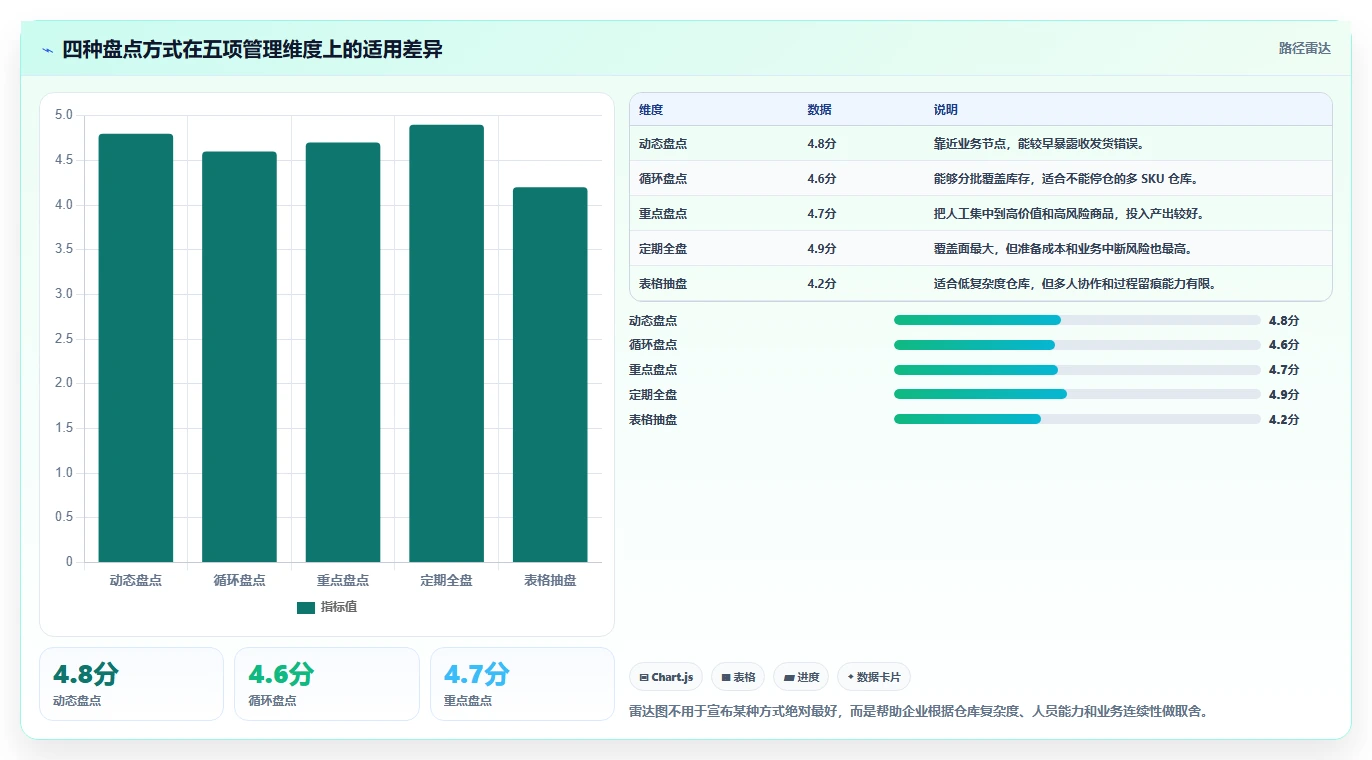Image resolution: width=1372 pixels, height=760 pixels.
Task: Click the 5.0 y-axis tick label
Action: [64, 115]
